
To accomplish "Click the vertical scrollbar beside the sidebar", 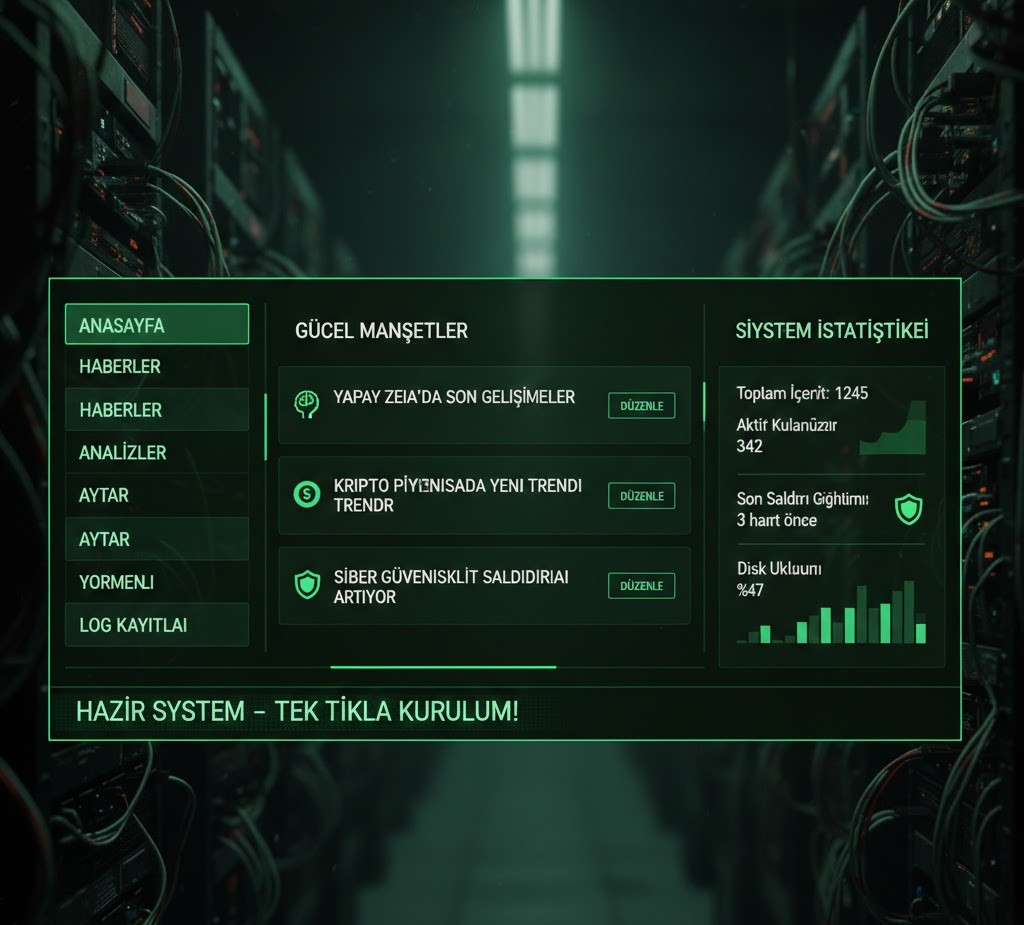I will pyautogui.click(x=265, y=427).
